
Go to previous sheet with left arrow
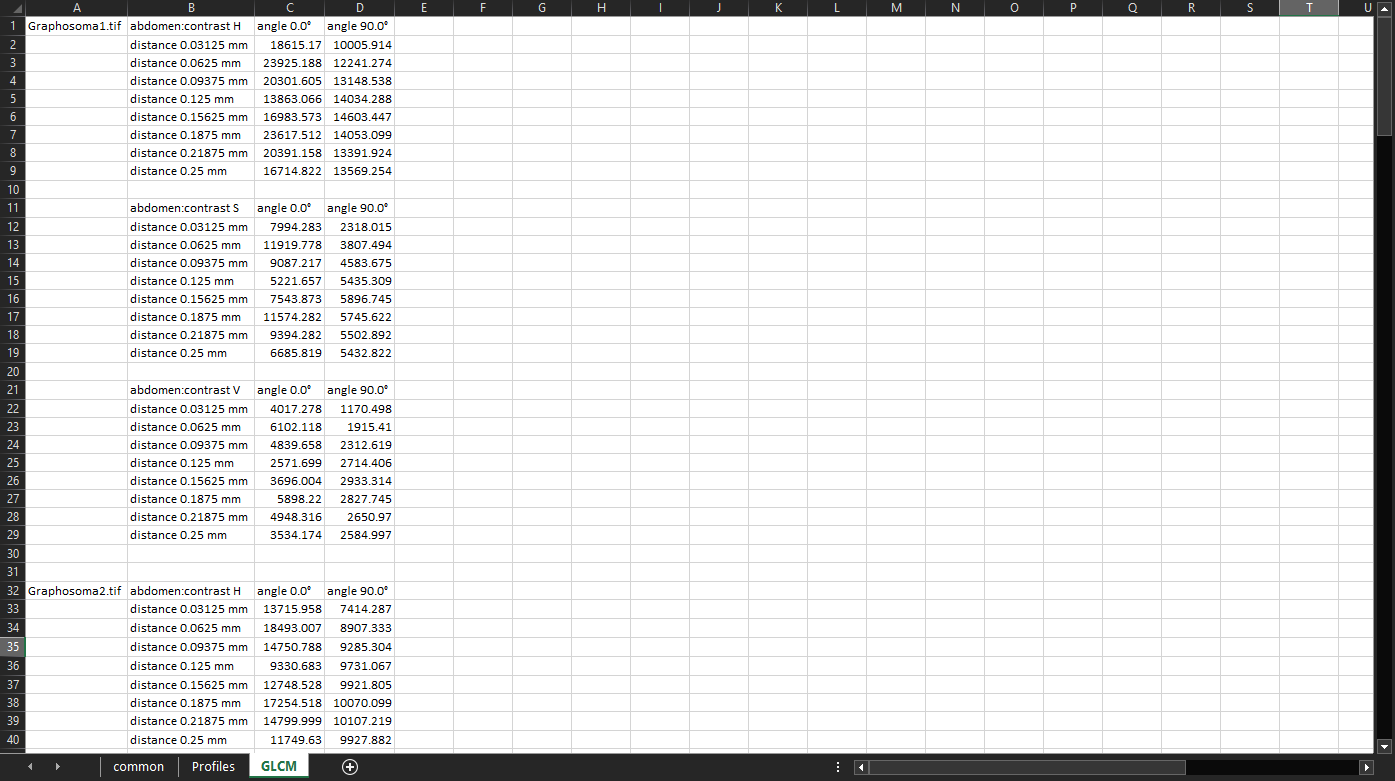pos(31,767)
